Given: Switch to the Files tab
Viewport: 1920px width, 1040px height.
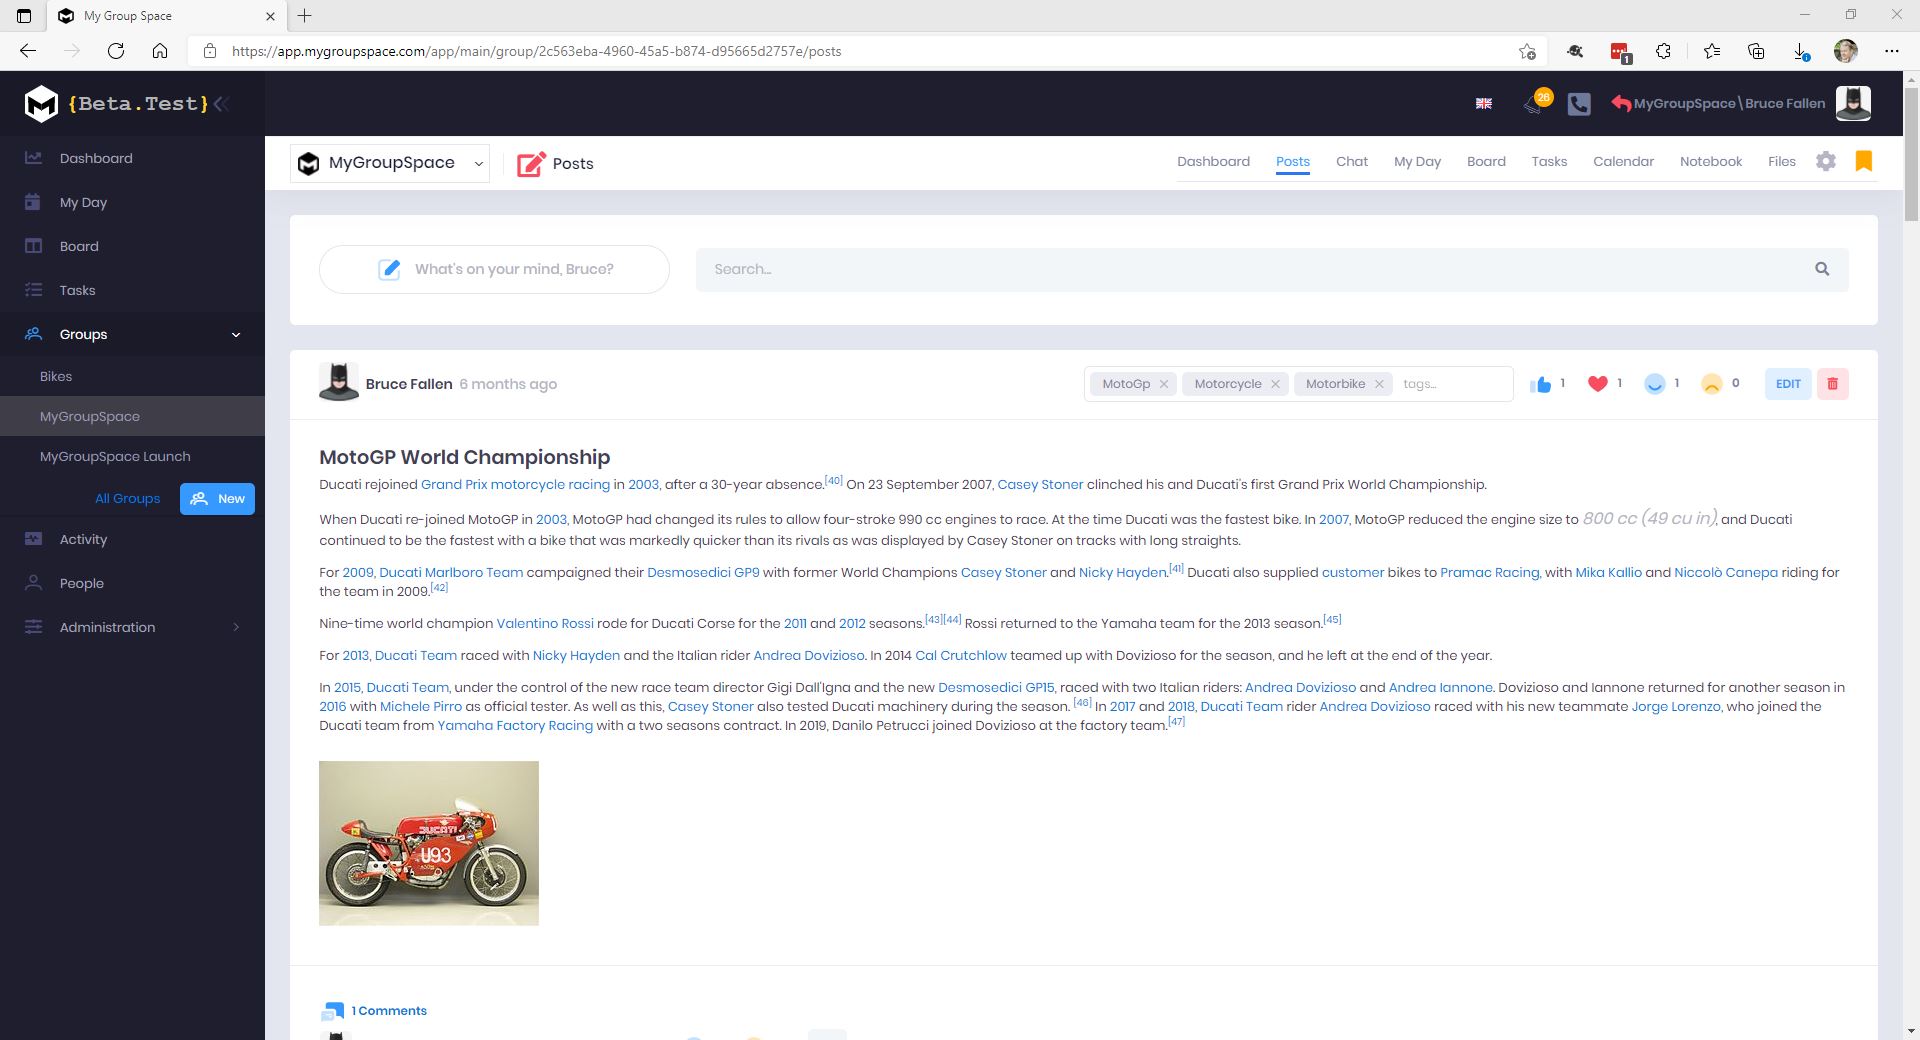Looking at the screenshot, I should pos(1782,162).
